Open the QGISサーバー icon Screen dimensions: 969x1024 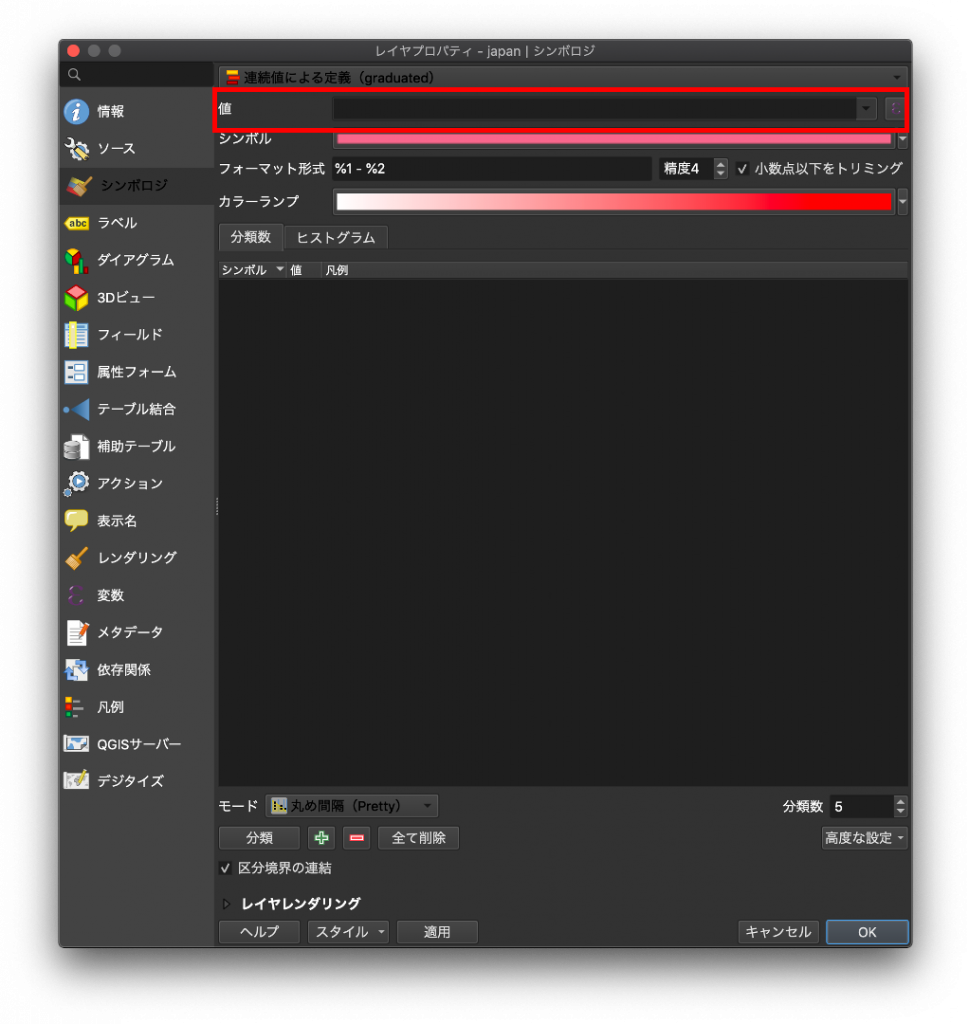click(76, 744)
